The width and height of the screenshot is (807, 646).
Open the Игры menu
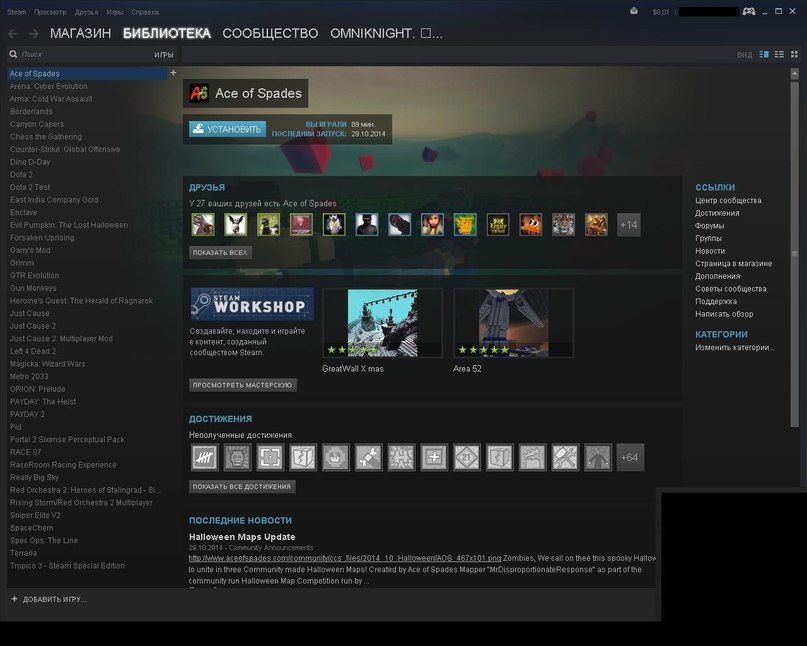(x=115, y=12)
